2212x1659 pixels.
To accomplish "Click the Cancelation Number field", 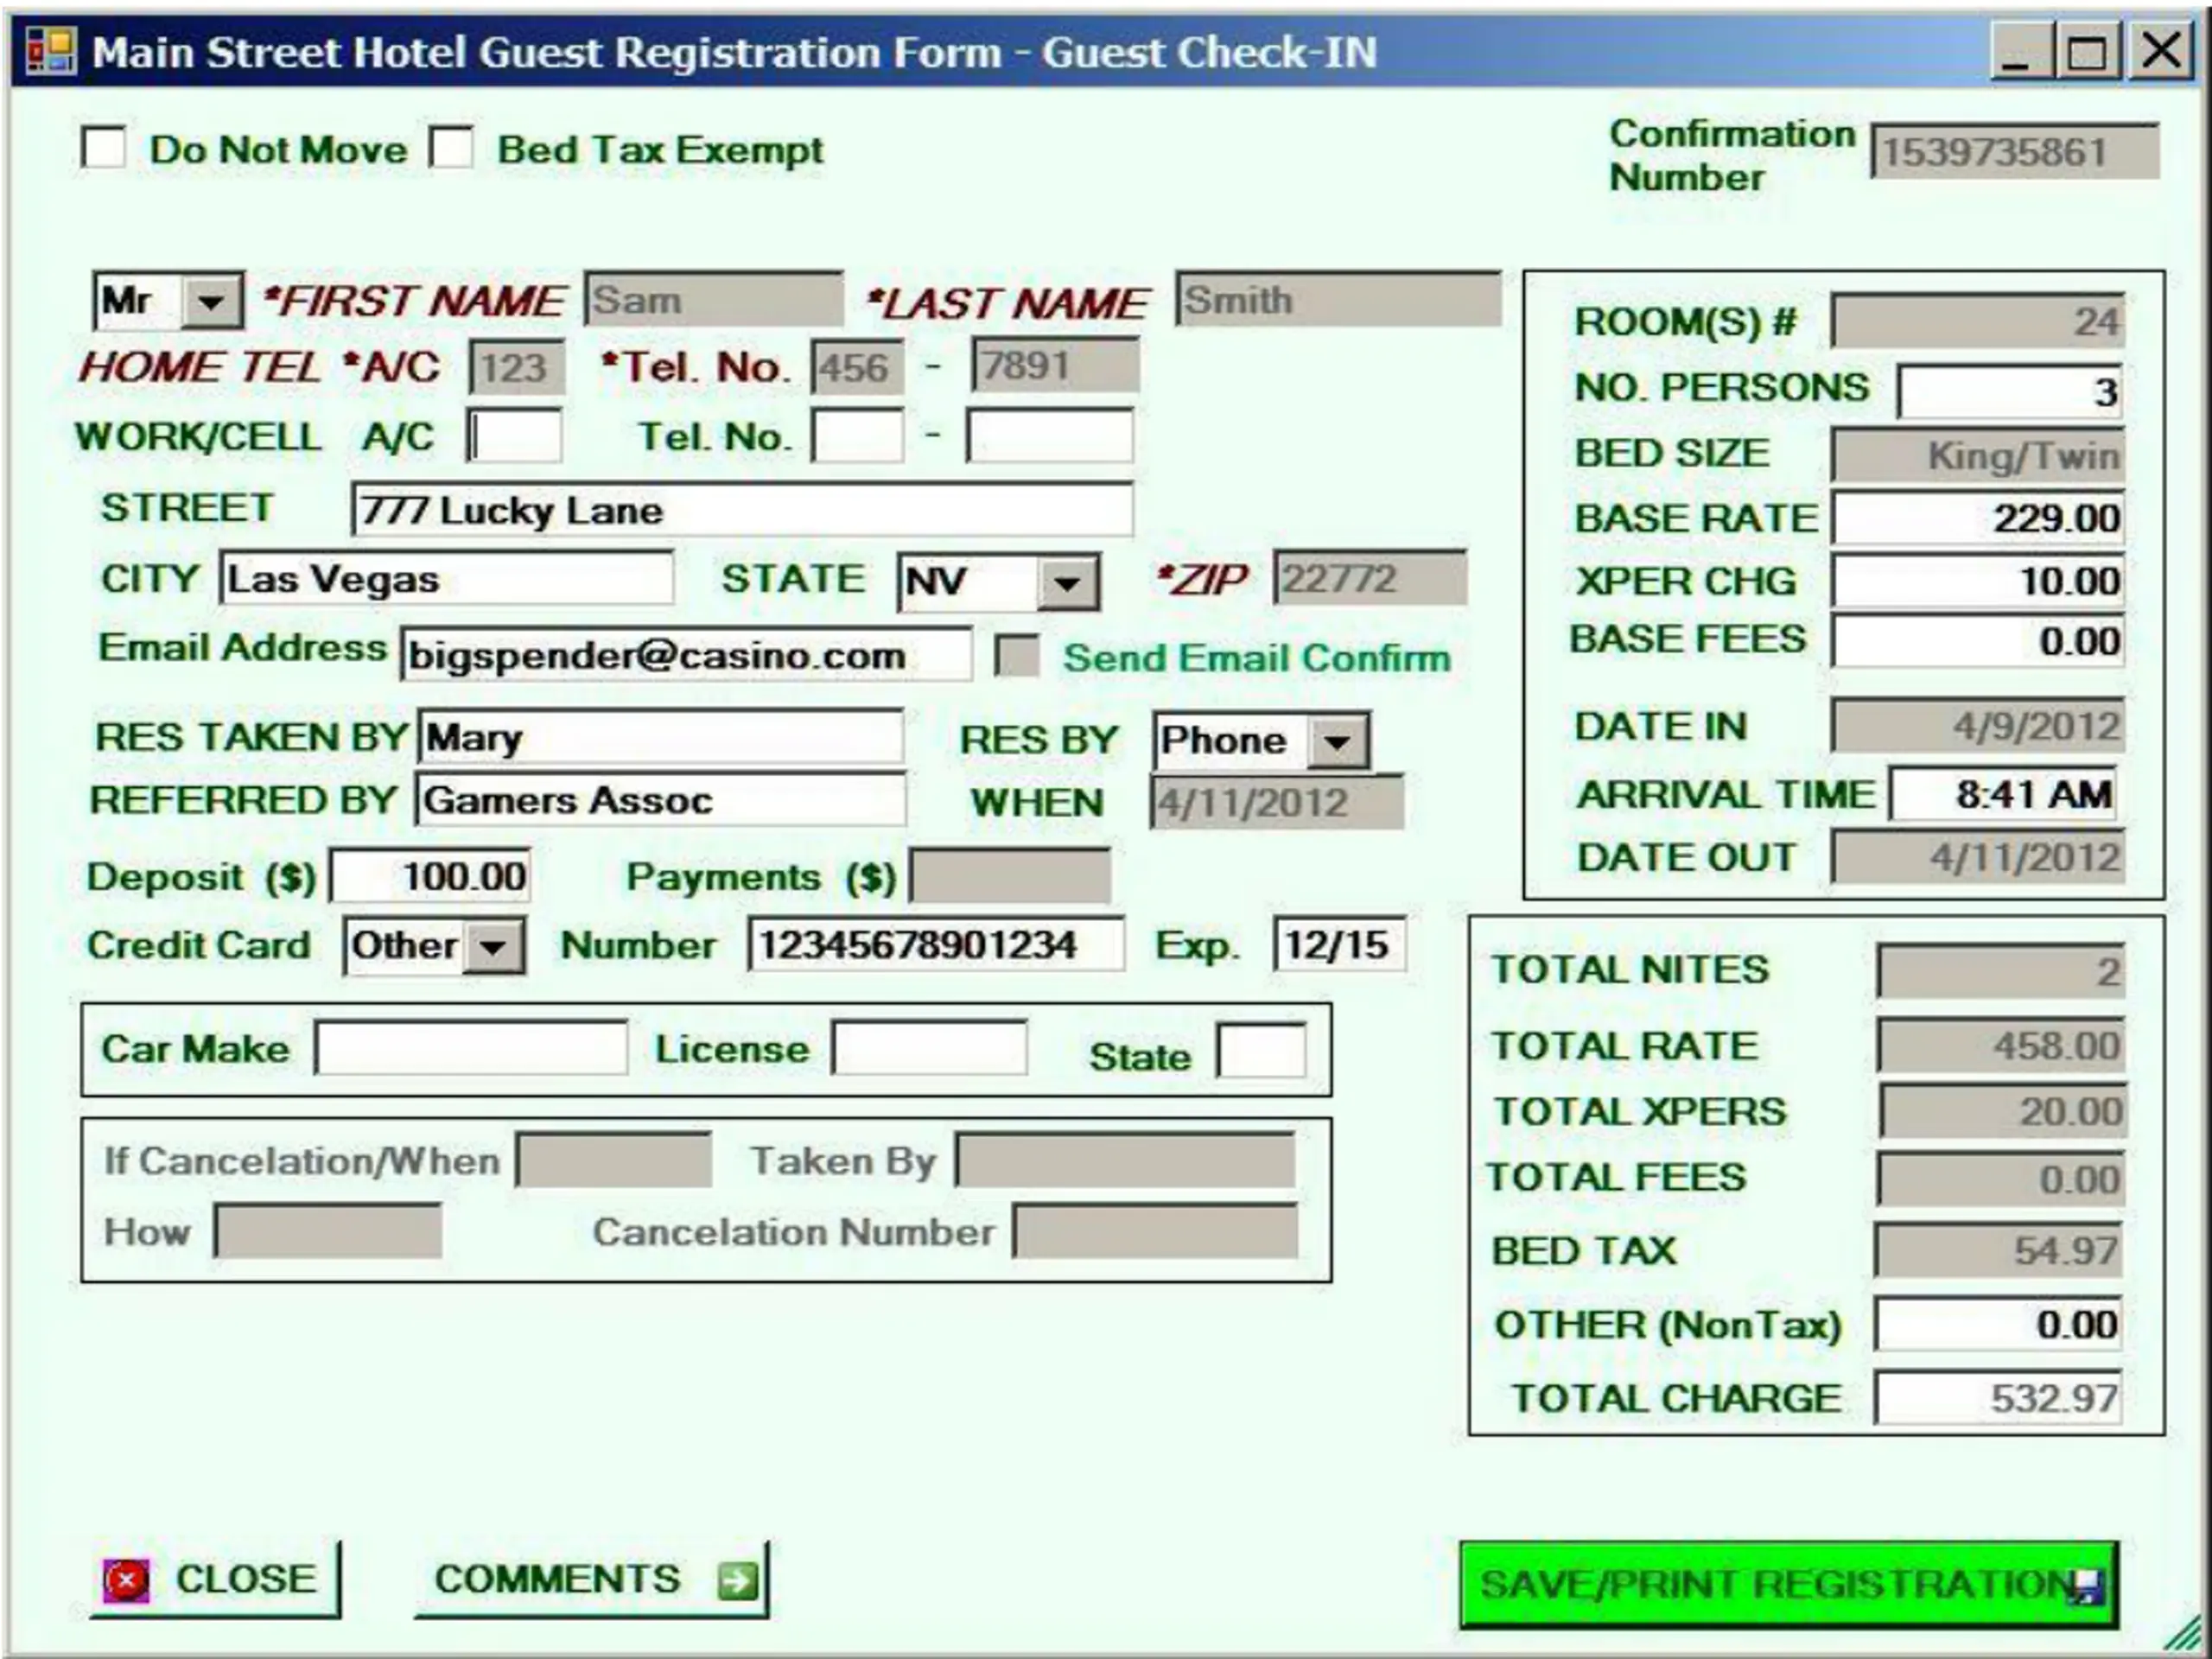I will (x=1156, y=1231).
